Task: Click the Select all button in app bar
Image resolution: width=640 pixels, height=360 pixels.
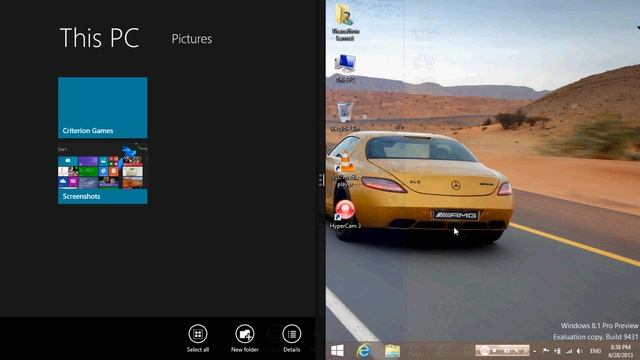Action: [x=198, y=338]
